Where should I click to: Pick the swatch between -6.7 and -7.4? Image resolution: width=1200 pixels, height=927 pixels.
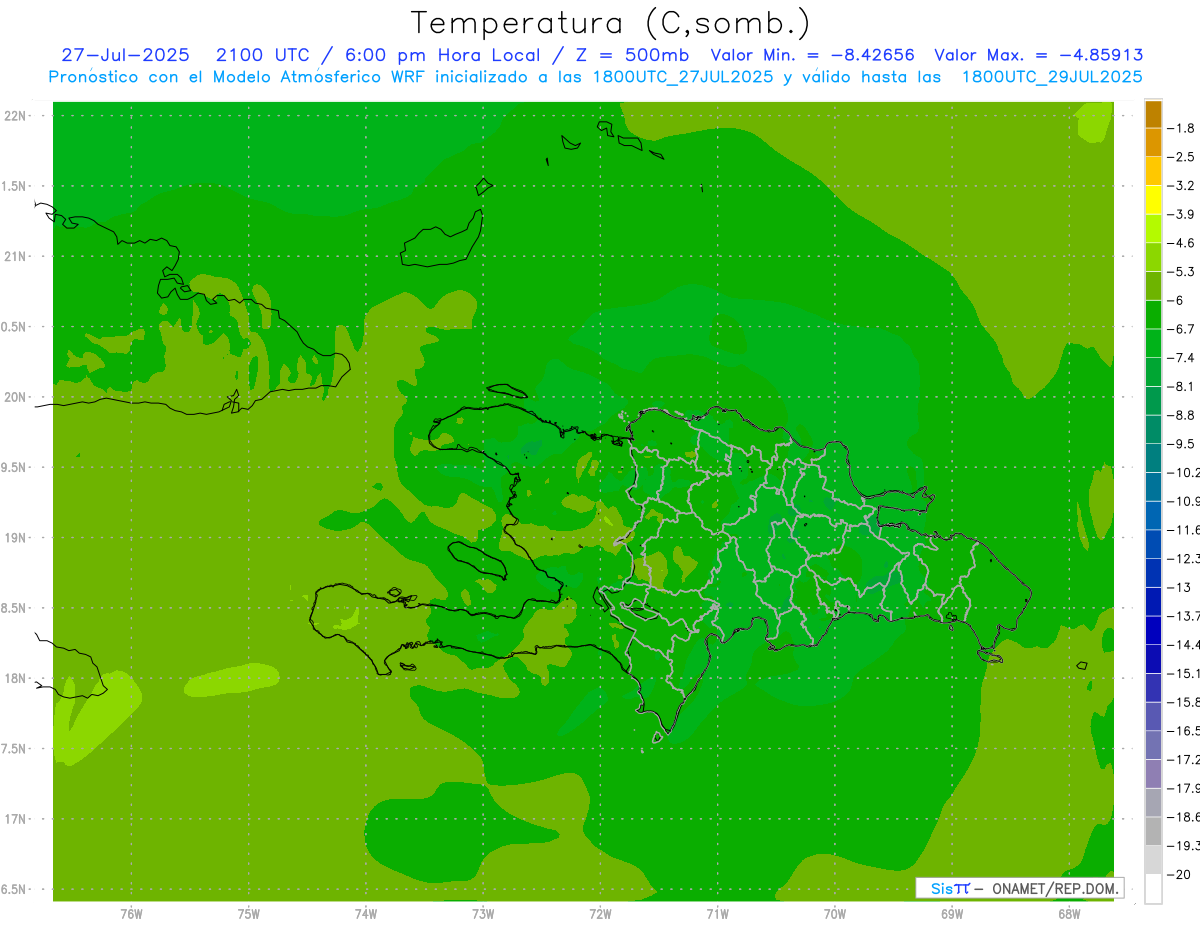(1153, 343)
